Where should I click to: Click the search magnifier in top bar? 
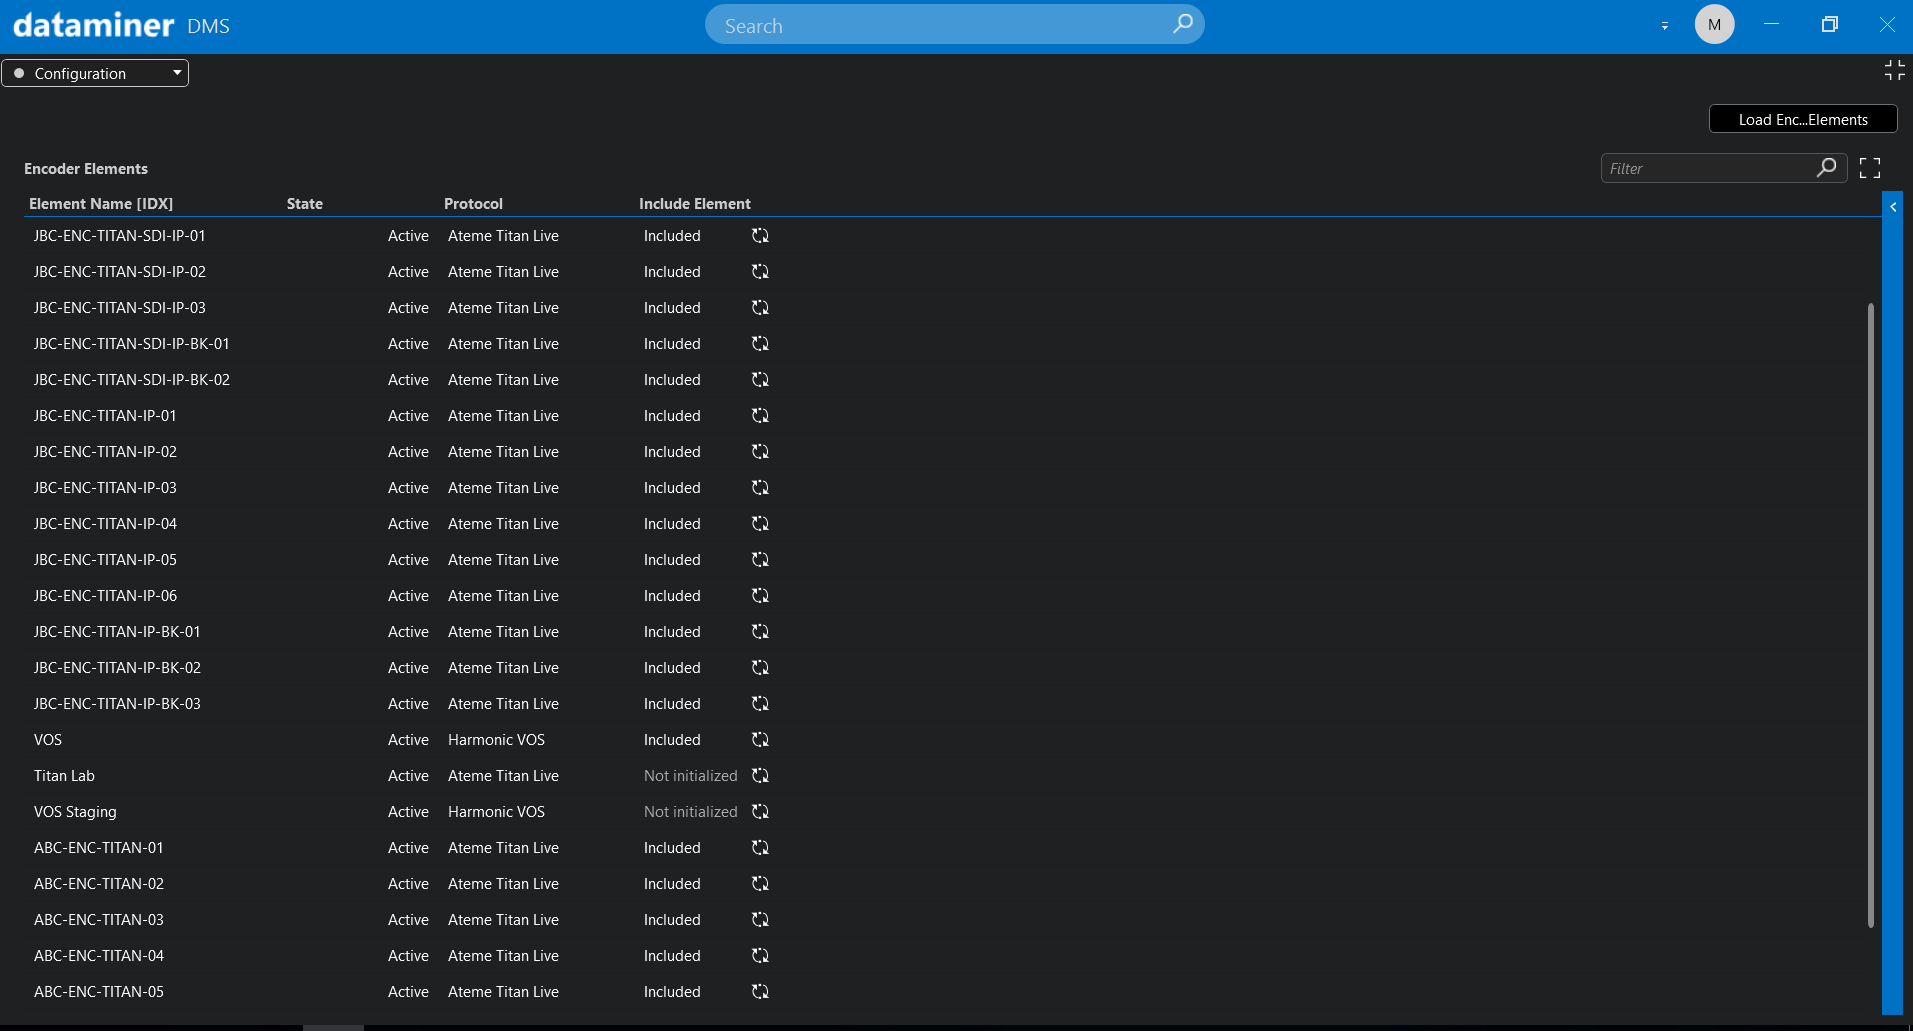click(1182, 24)
